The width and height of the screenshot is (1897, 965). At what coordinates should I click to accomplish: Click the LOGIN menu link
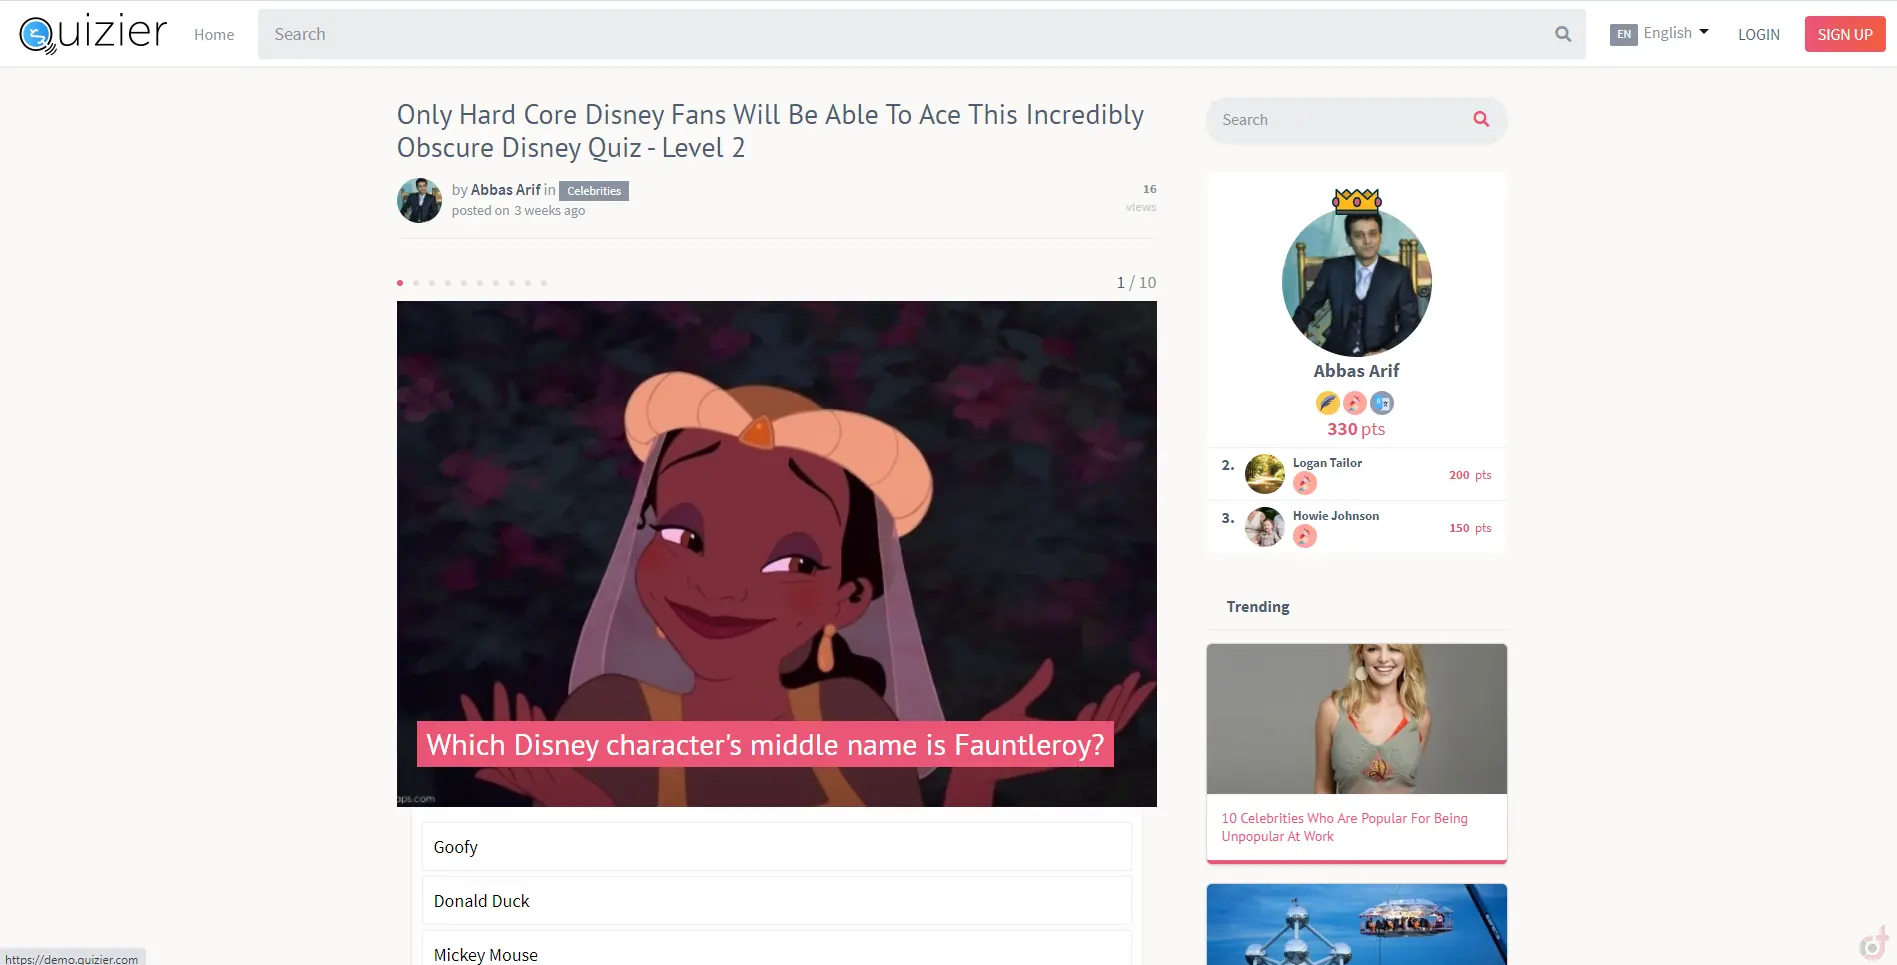pyautogui.click(x=1758, y=34)
